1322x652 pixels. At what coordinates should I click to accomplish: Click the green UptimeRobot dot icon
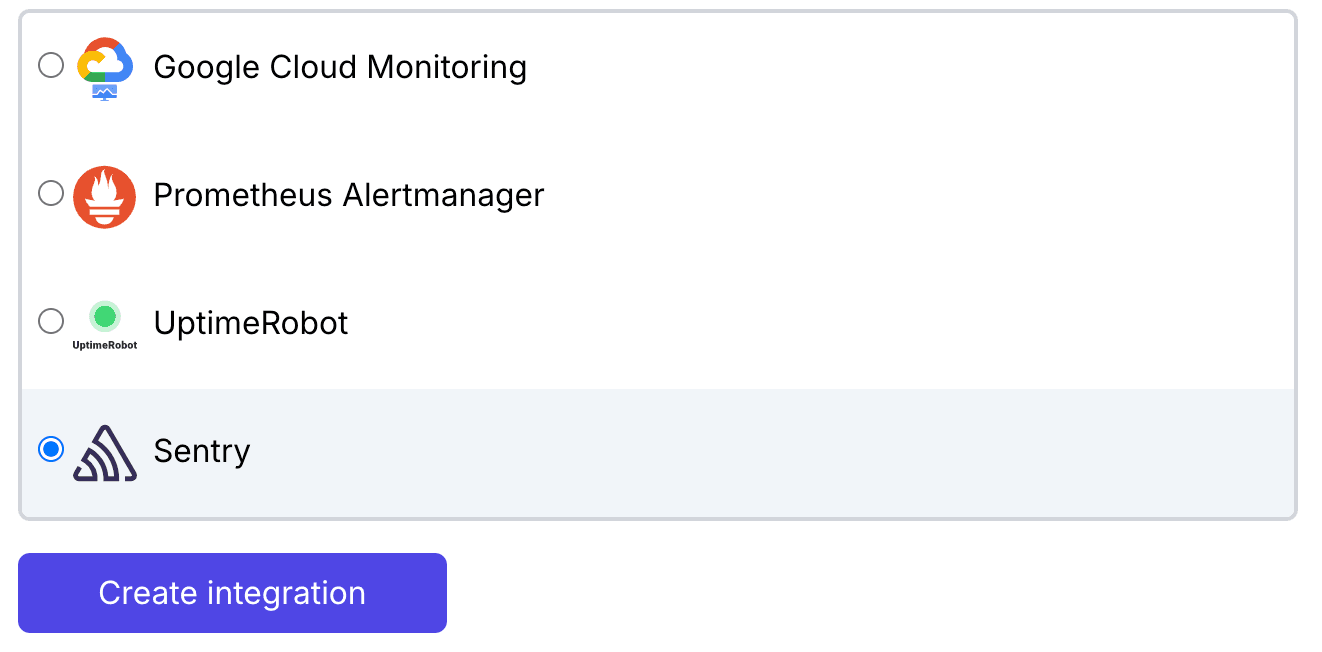(105, 317)
